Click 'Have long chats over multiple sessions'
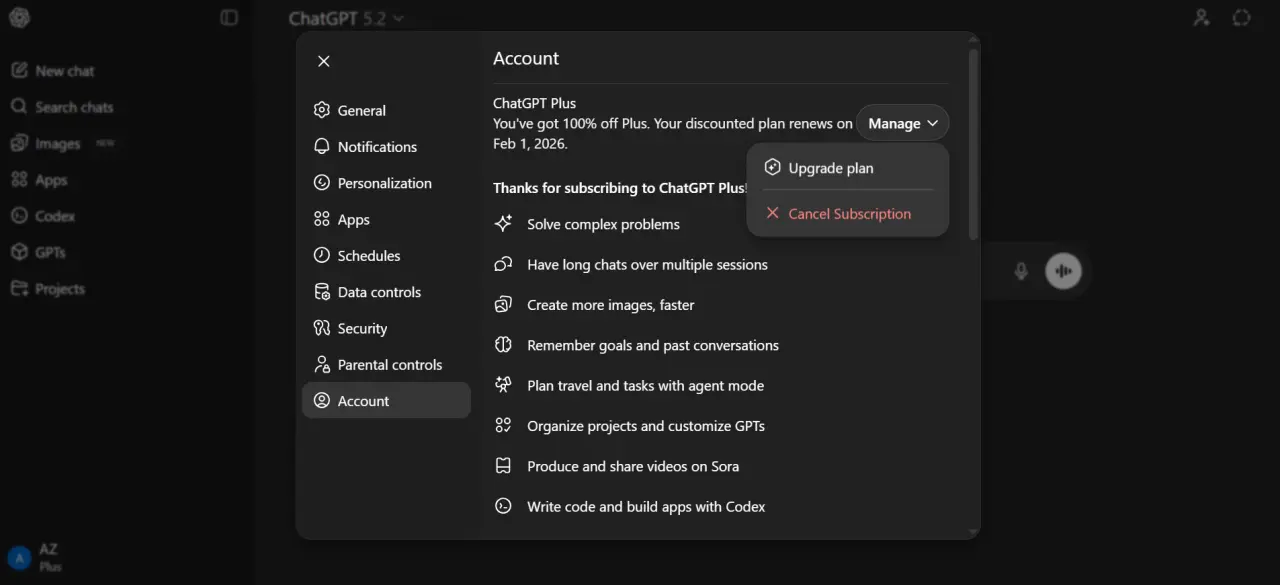 647,265
